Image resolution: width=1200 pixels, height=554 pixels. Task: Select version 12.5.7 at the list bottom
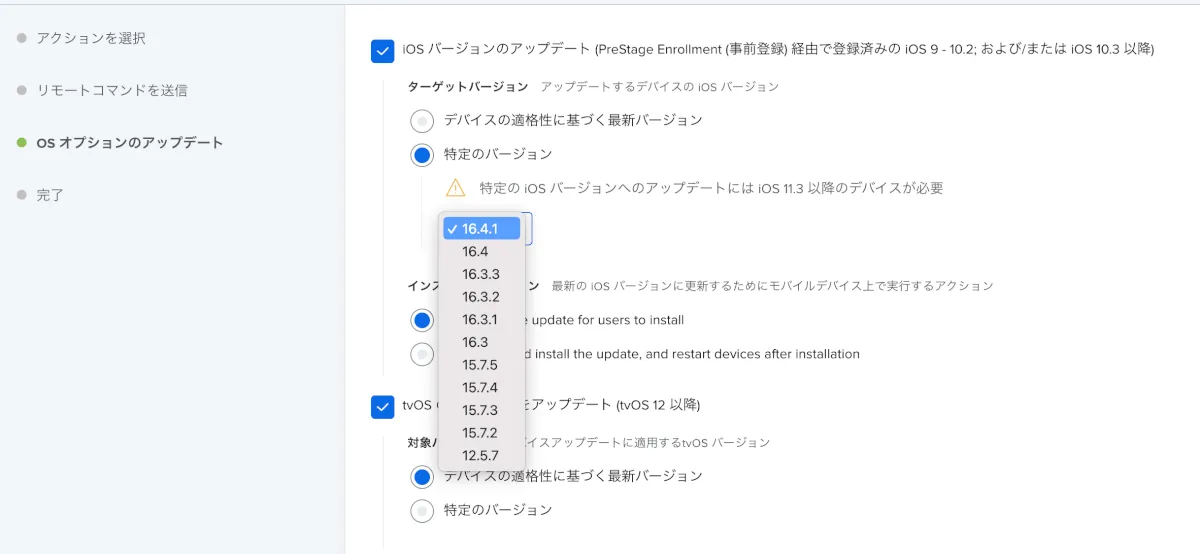pyautogui.click(x=481, y=455)
